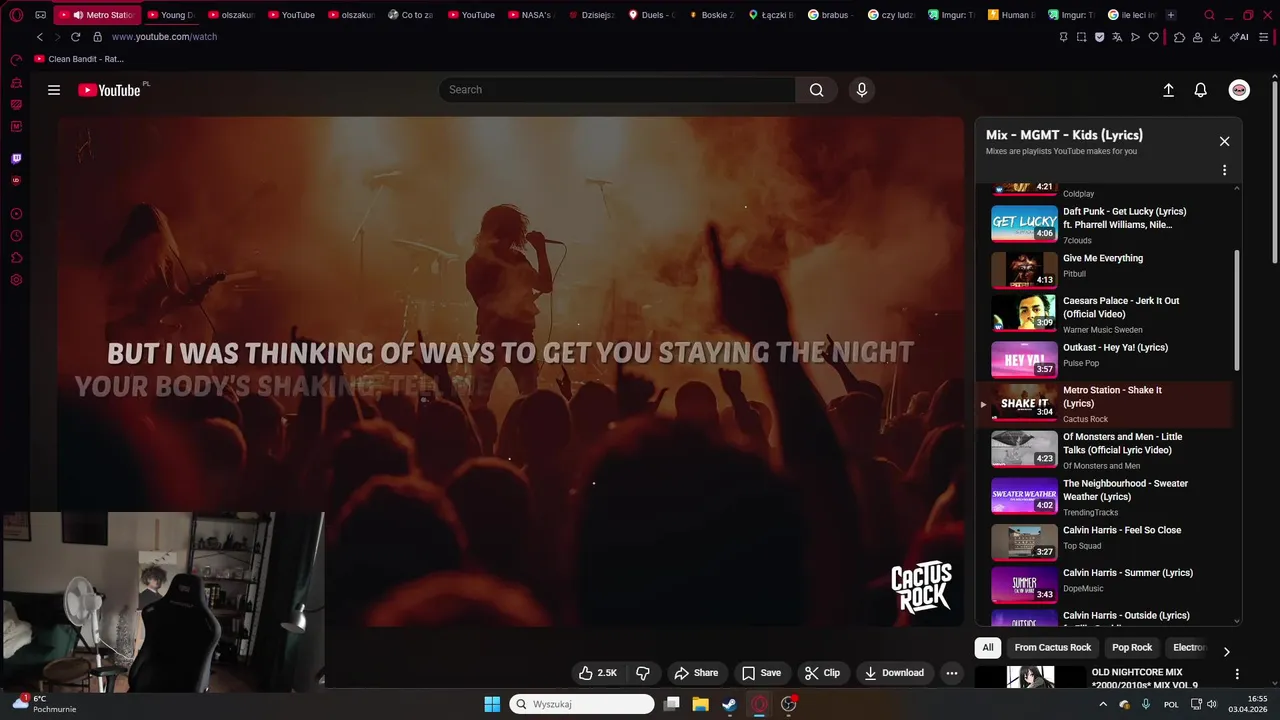Open a new browser tab with plus
Screen dimensions: 1280x720
click(1171, 15)
